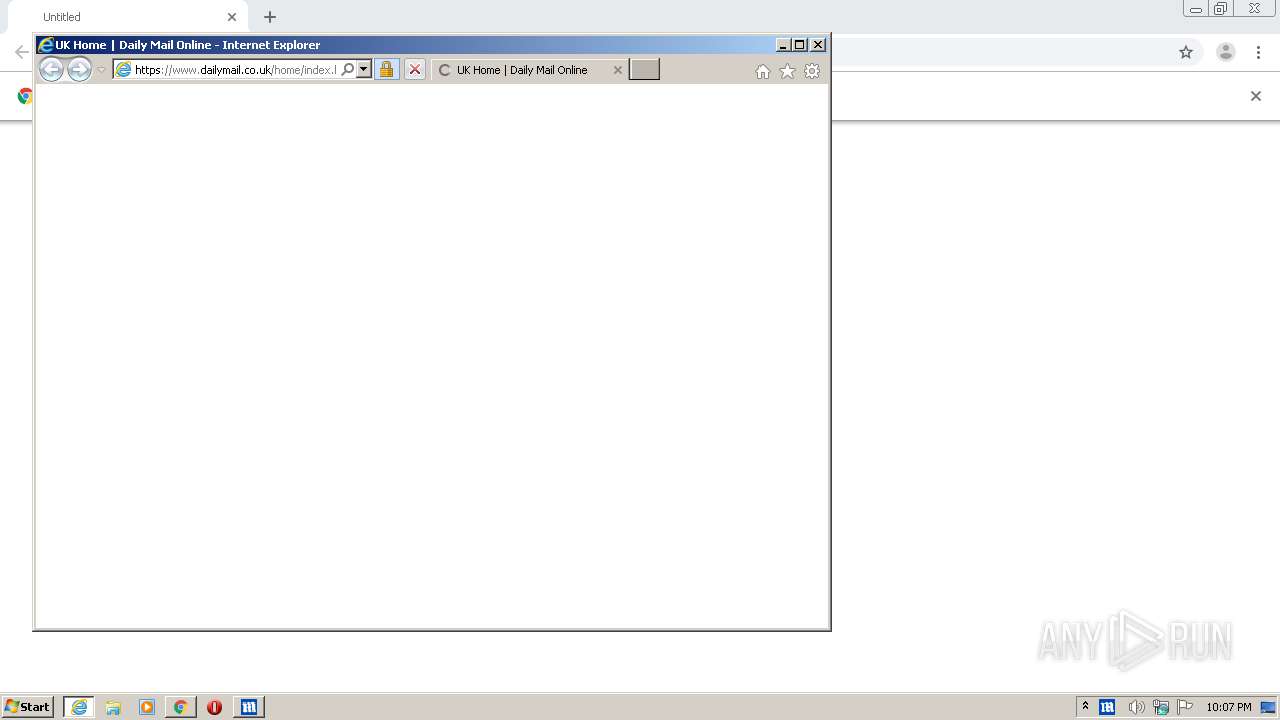Go back in Internet Explorer
Image resolution: width=1280 pixels, height=720 pixels.
pyautogui.click(x=51, y=69)
